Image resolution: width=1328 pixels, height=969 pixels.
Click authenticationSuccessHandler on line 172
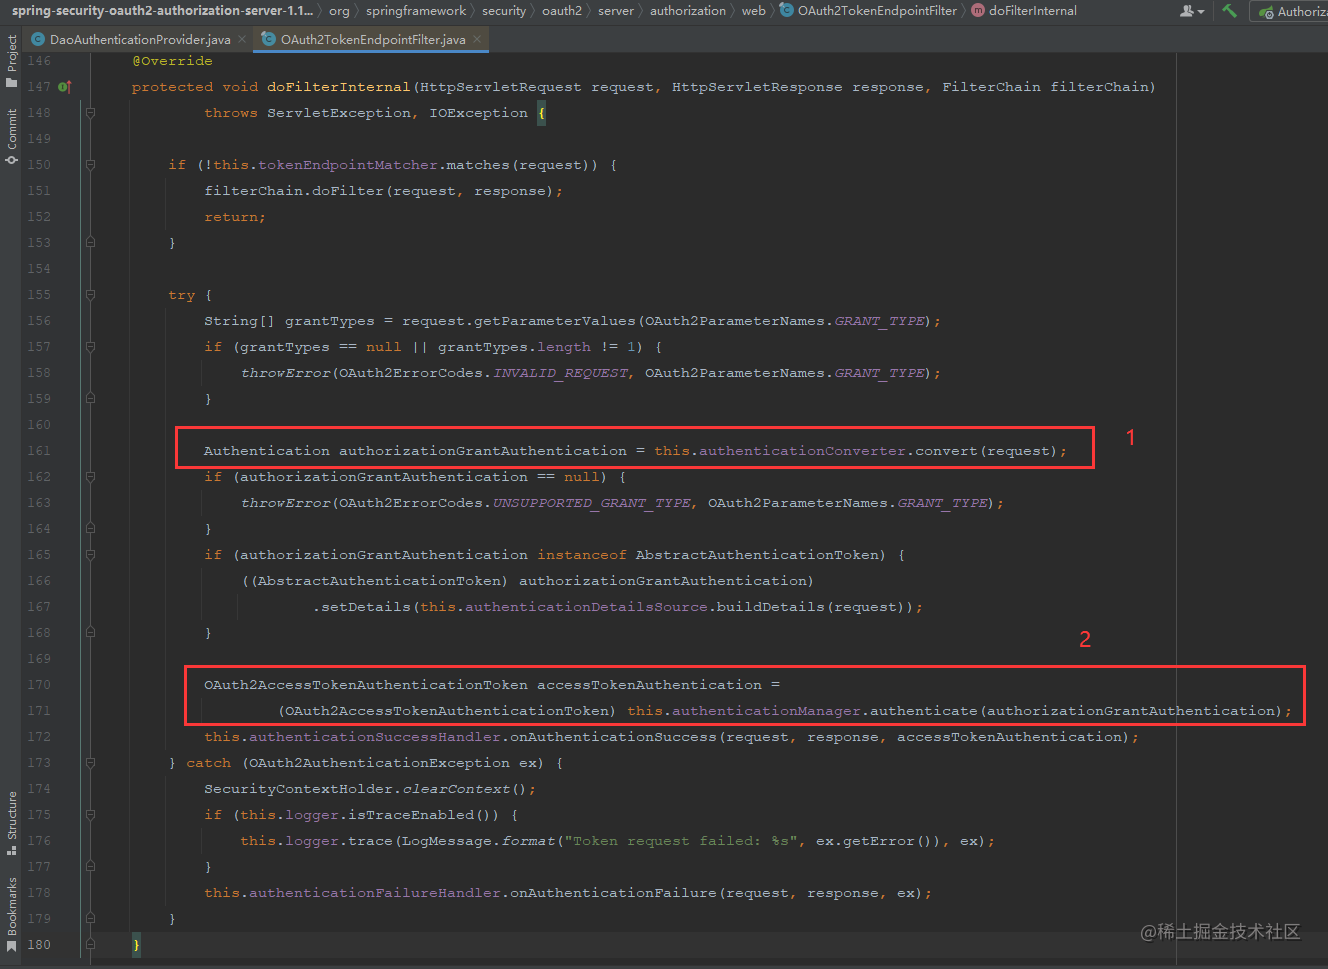(x=375, y=737)
